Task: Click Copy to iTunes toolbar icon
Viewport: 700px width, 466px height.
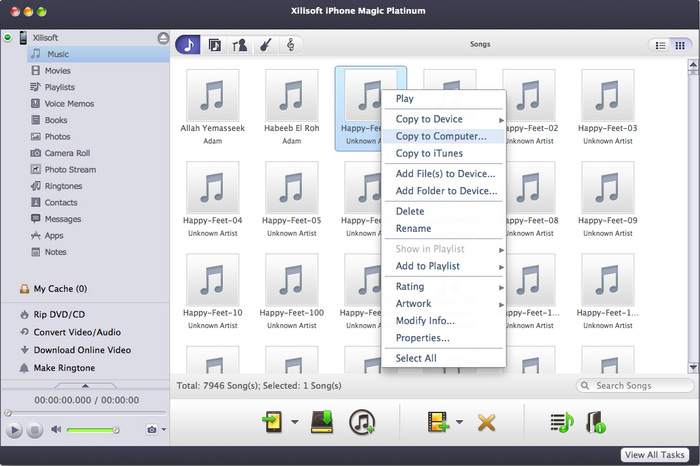Action: [362, 422]
